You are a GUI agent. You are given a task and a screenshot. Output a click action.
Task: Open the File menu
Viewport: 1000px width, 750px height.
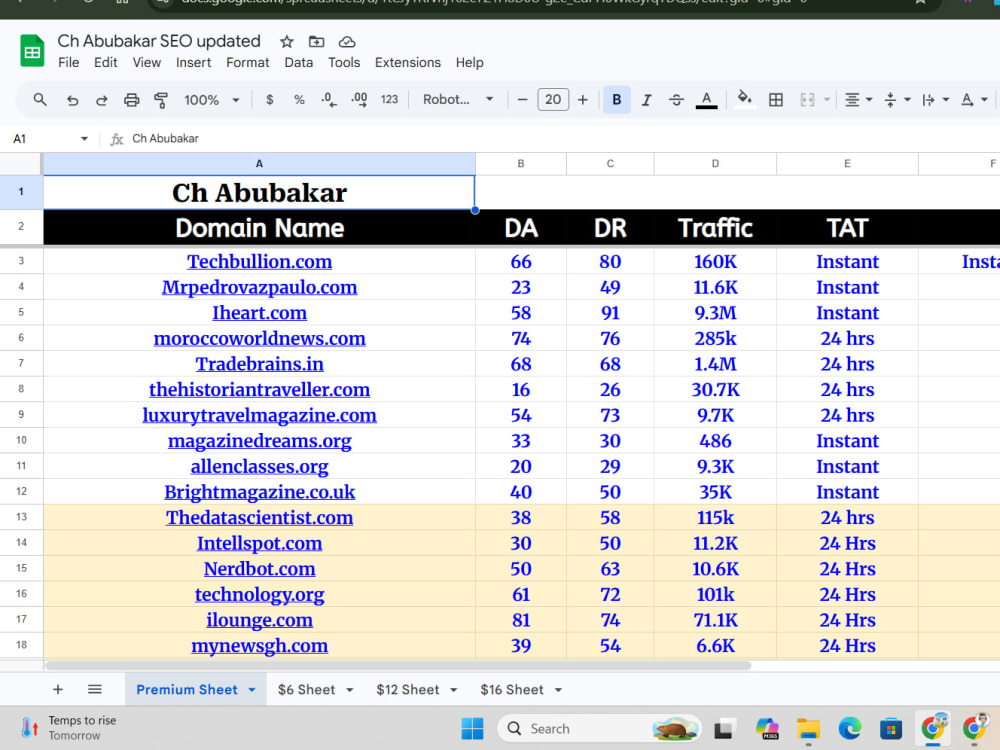click(x=68, y=62)
